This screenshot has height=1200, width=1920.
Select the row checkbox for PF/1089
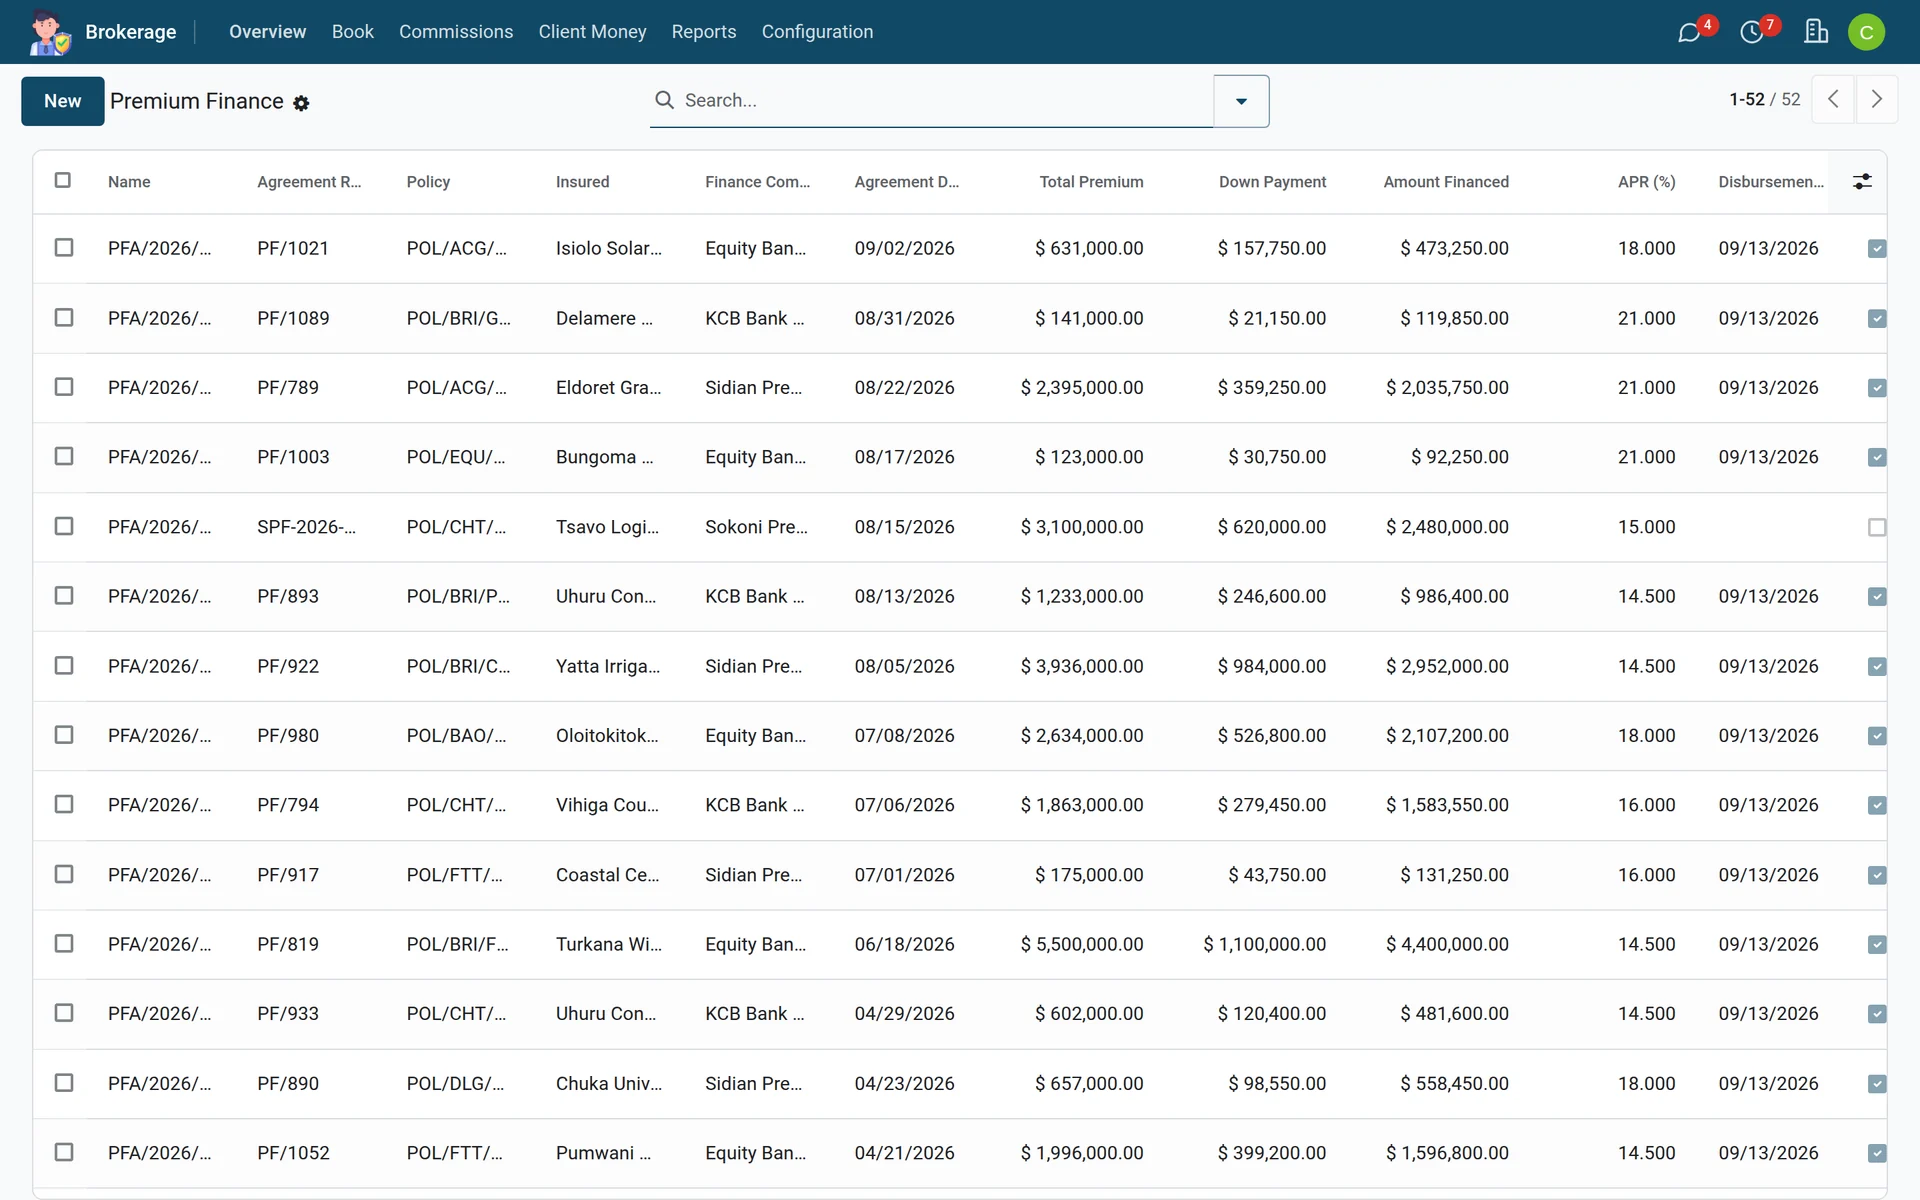point(64,317)
